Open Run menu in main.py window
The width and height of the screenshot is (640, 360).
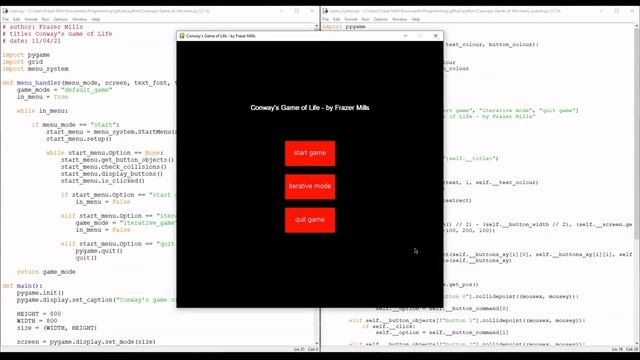(x=45, y=19)
